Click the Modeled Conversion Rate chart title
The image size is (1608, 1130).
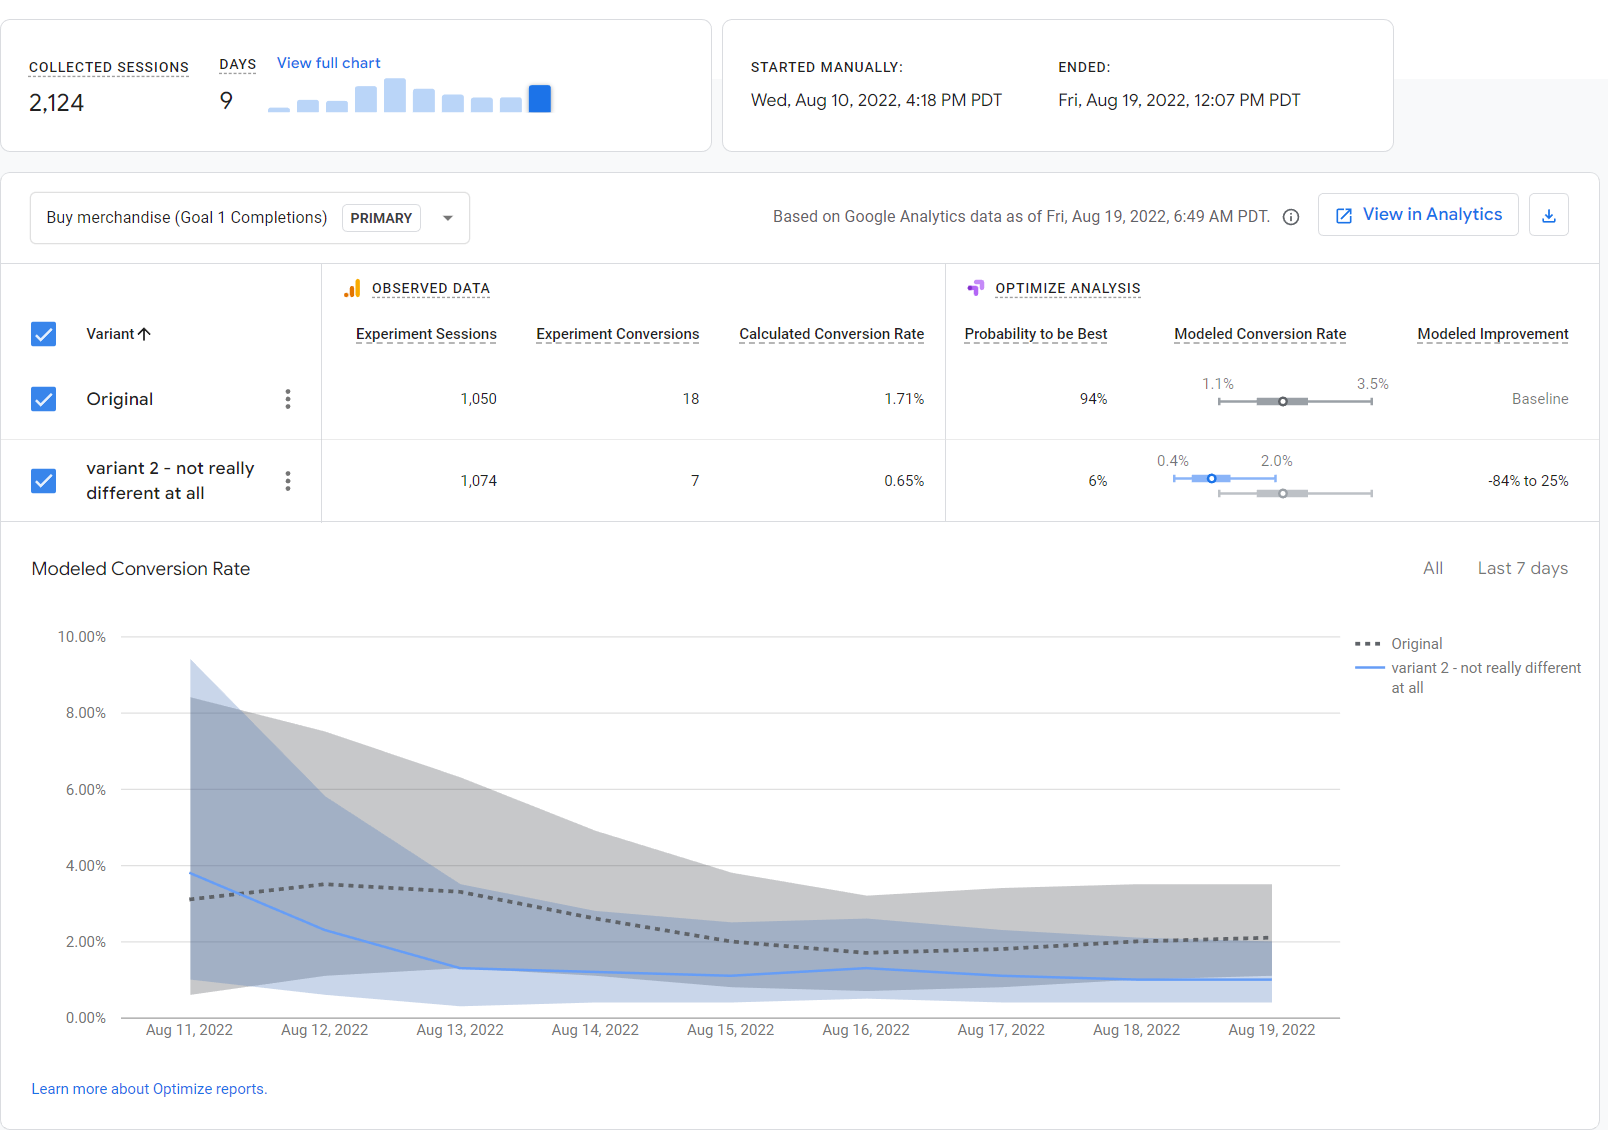[x=141, y=569]
